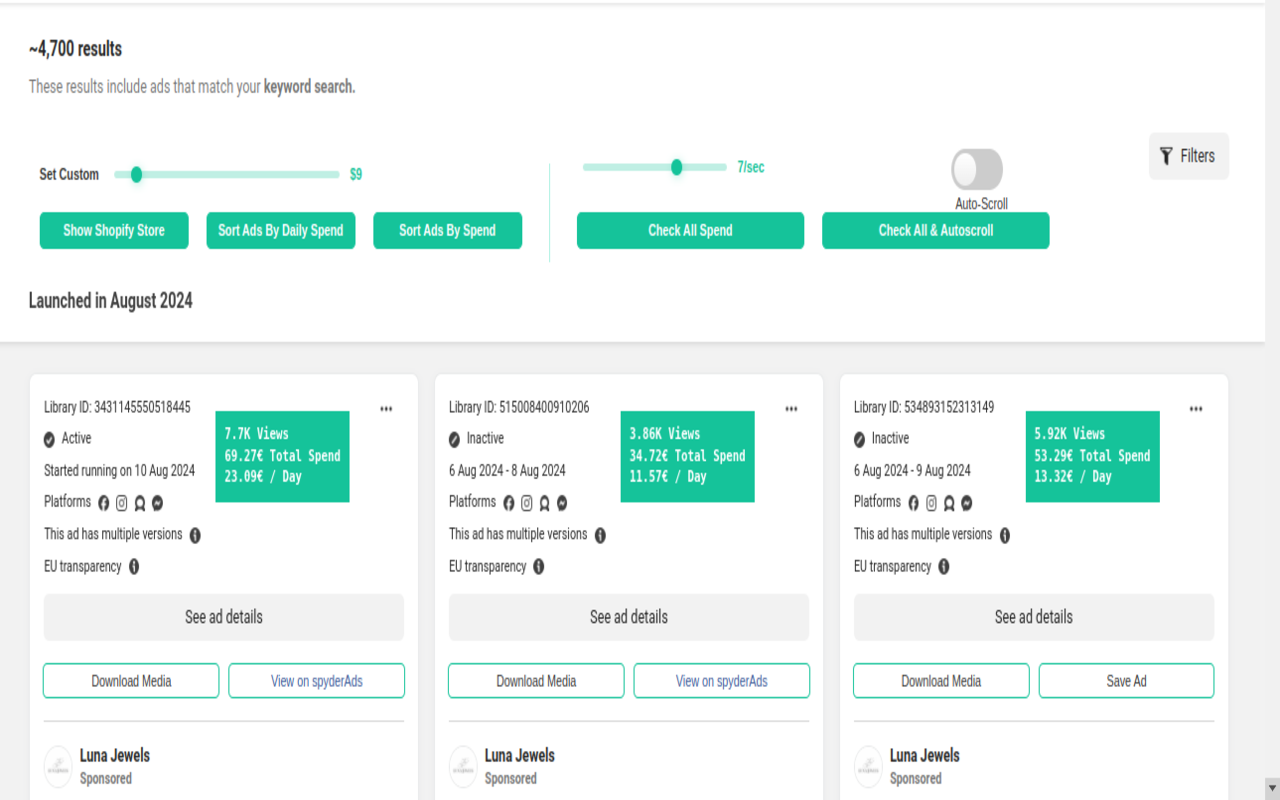1280x800 pixels.
Task: Click the Luna Jewels avatar on first ad
Action: coord(58,766)
